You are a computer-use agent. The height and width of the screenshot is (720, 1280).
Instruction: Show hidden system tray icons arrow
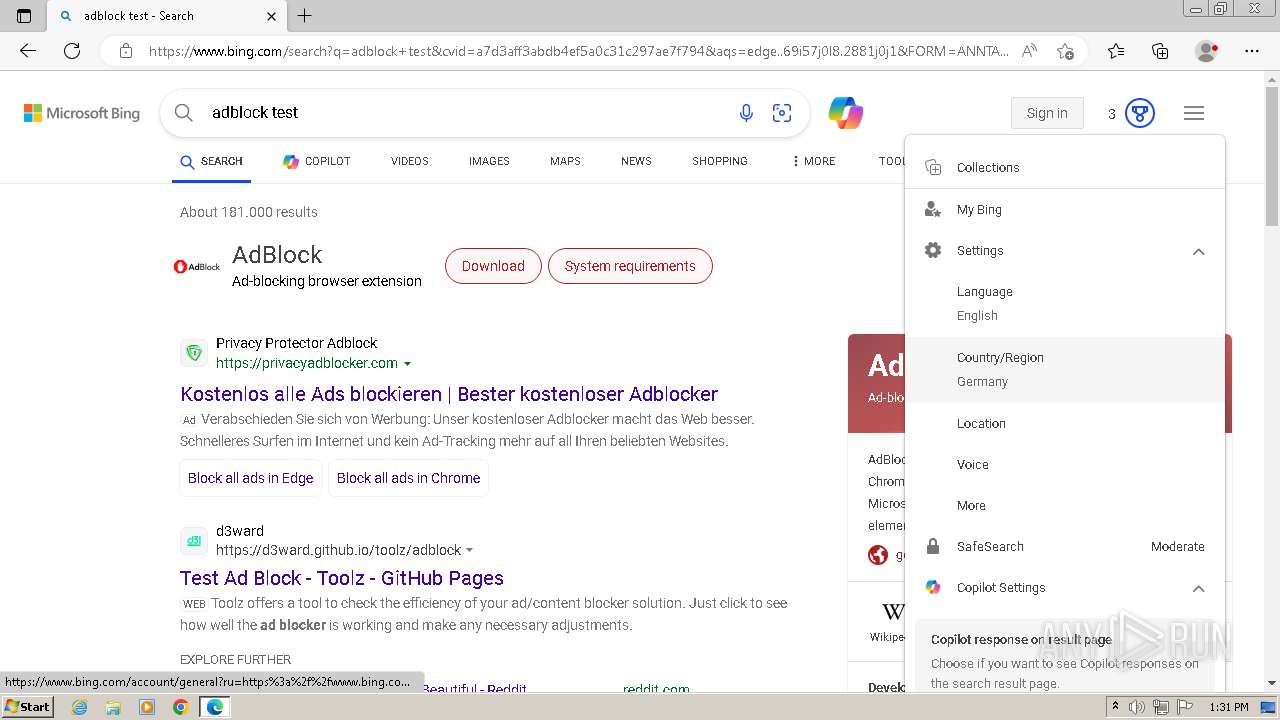tap(1115, 707)
